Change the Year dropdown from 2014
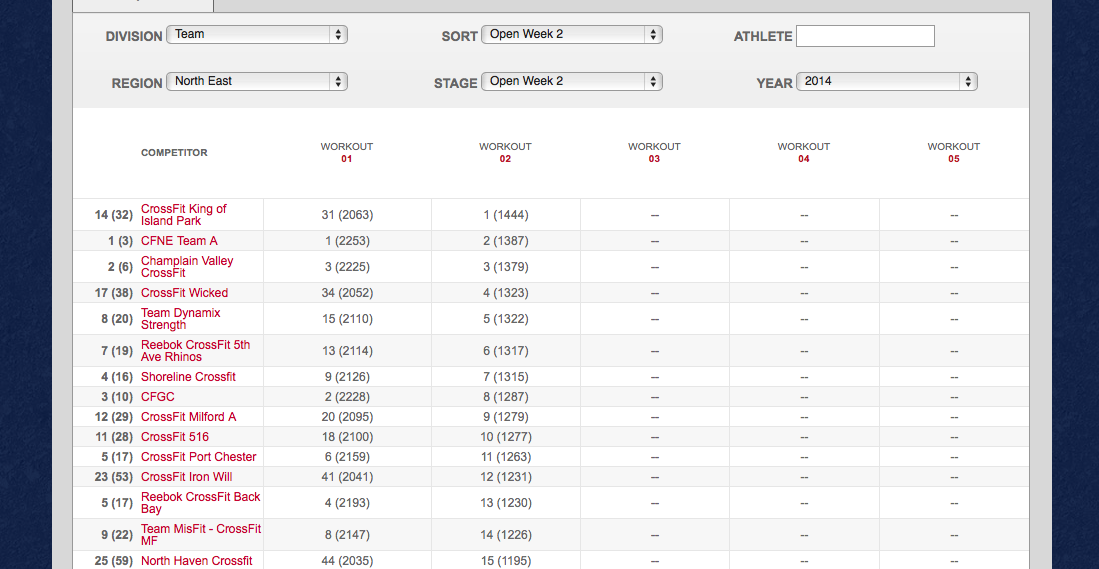Image resolution: width=1099 pixels, height=569 pixels. (x=887, y=81)
